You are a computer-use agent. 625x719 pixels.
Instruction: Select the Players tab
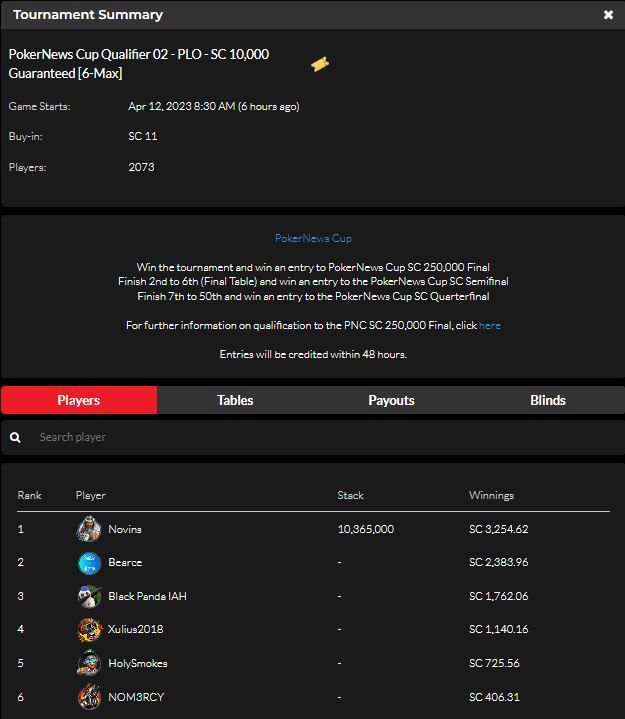79,400
